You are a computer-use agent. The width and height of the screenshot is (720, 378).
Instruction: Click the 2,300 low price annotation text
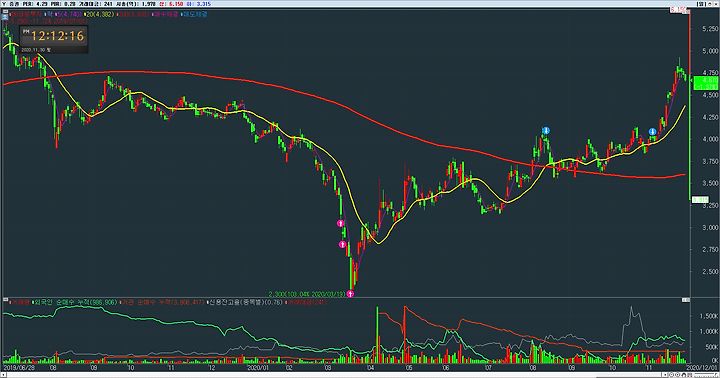(307, 294)
